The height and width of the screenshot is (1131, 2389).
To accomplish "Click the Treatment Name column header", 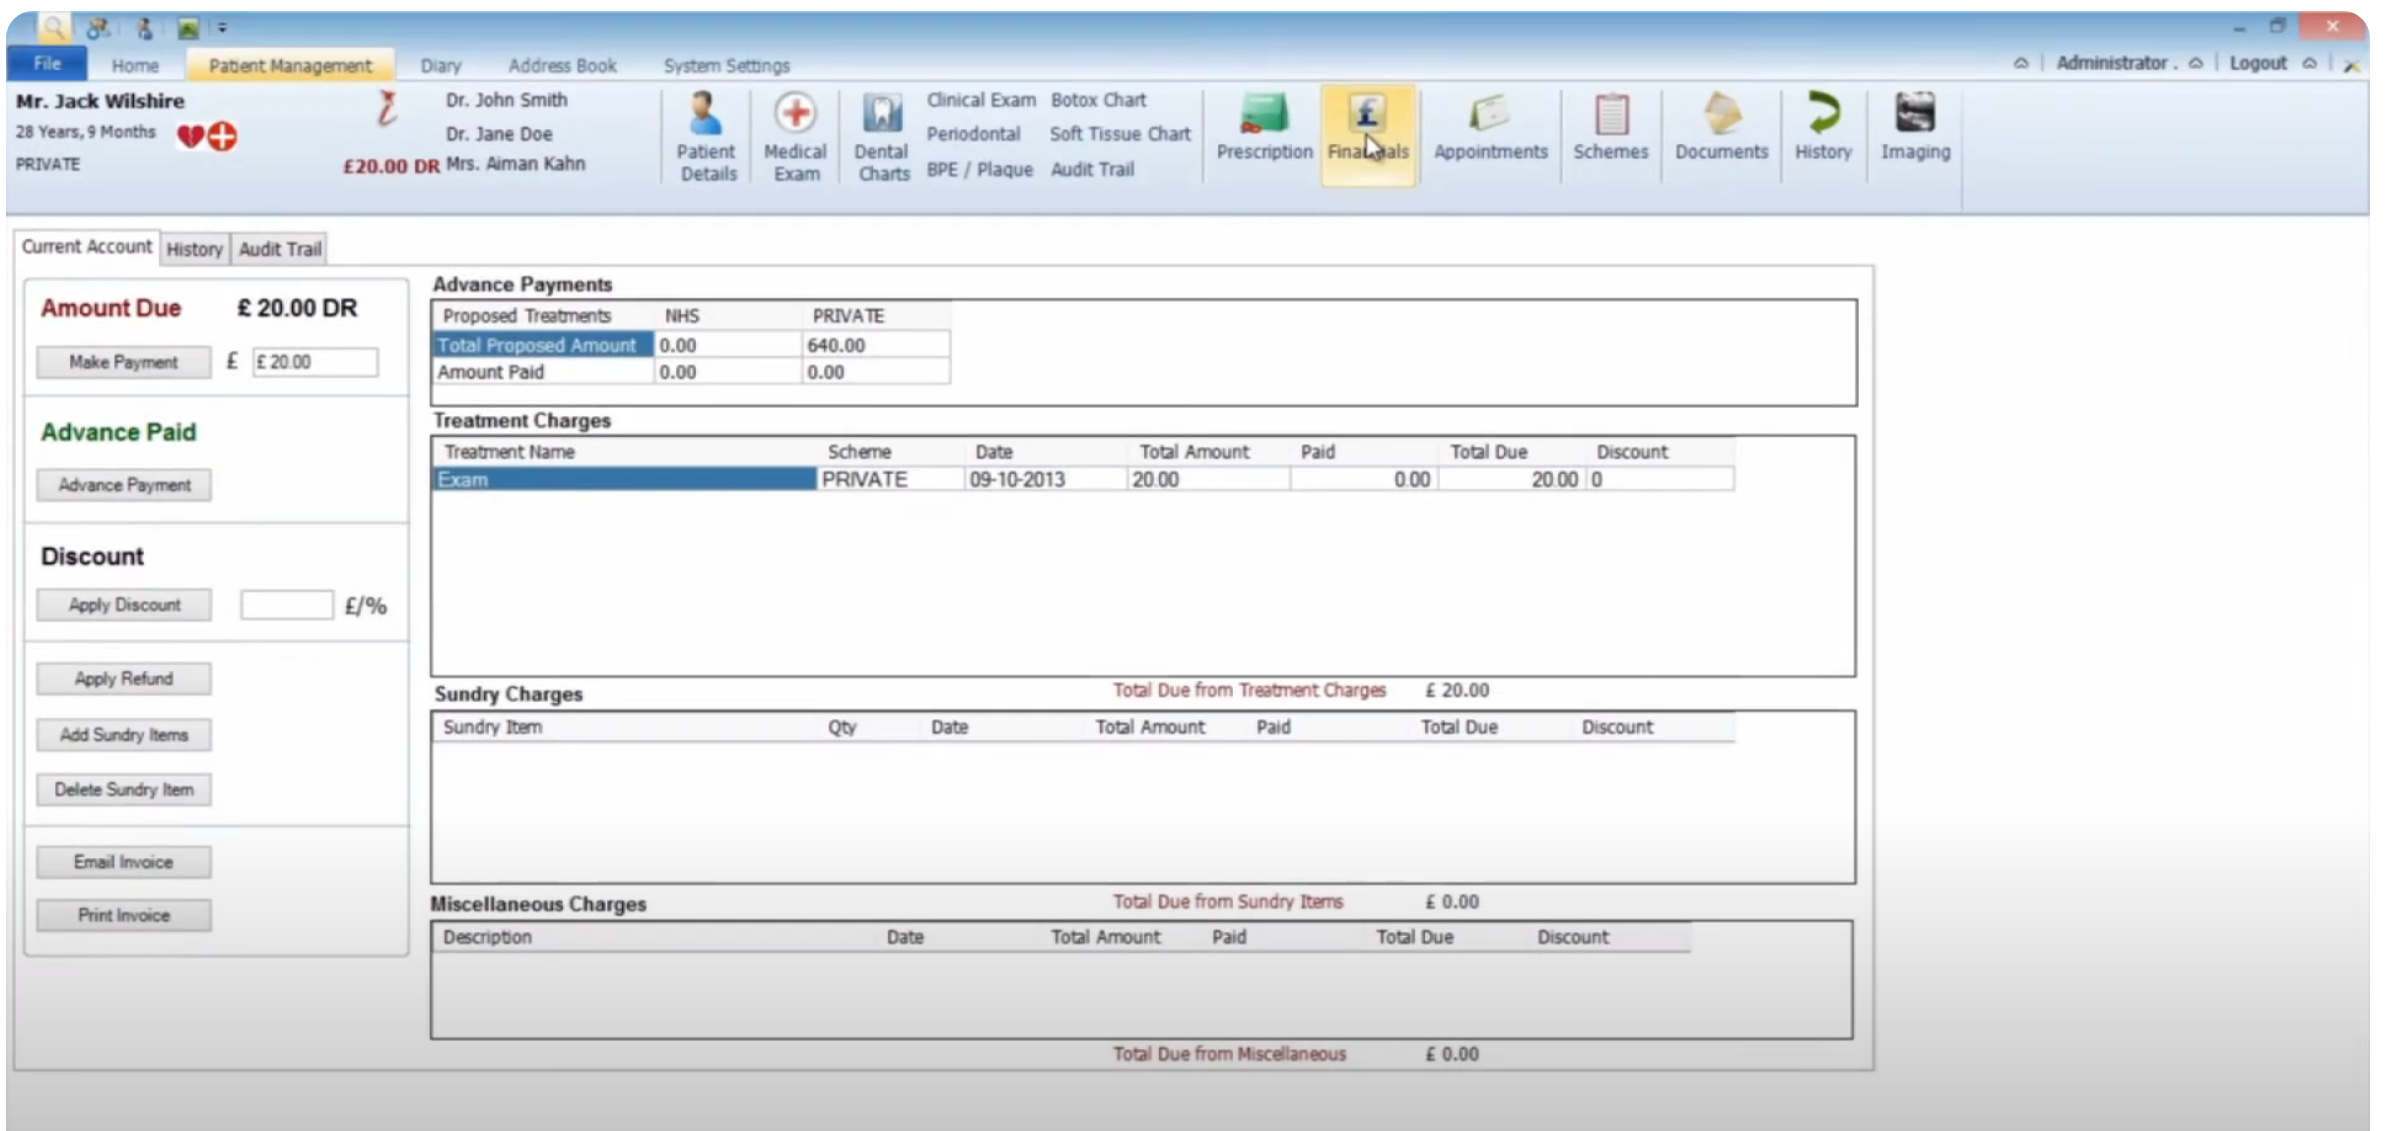I will coord(509,452).
